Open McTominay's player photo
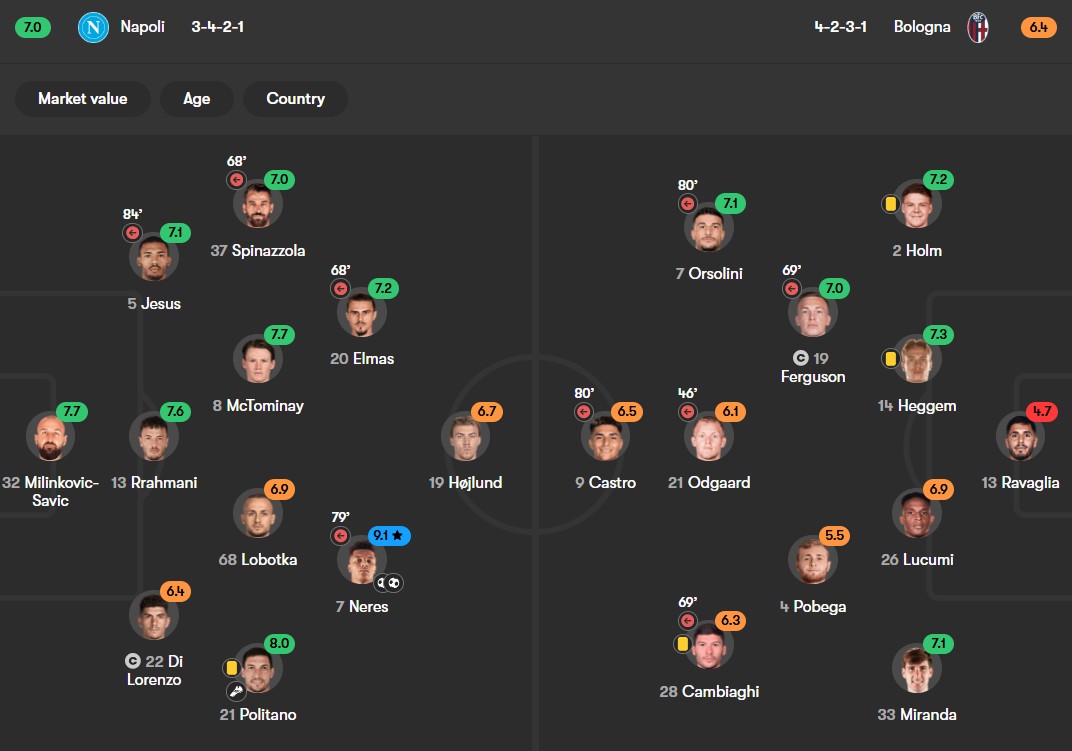This screenshot has height=751, width=1072. coord(258,360)
